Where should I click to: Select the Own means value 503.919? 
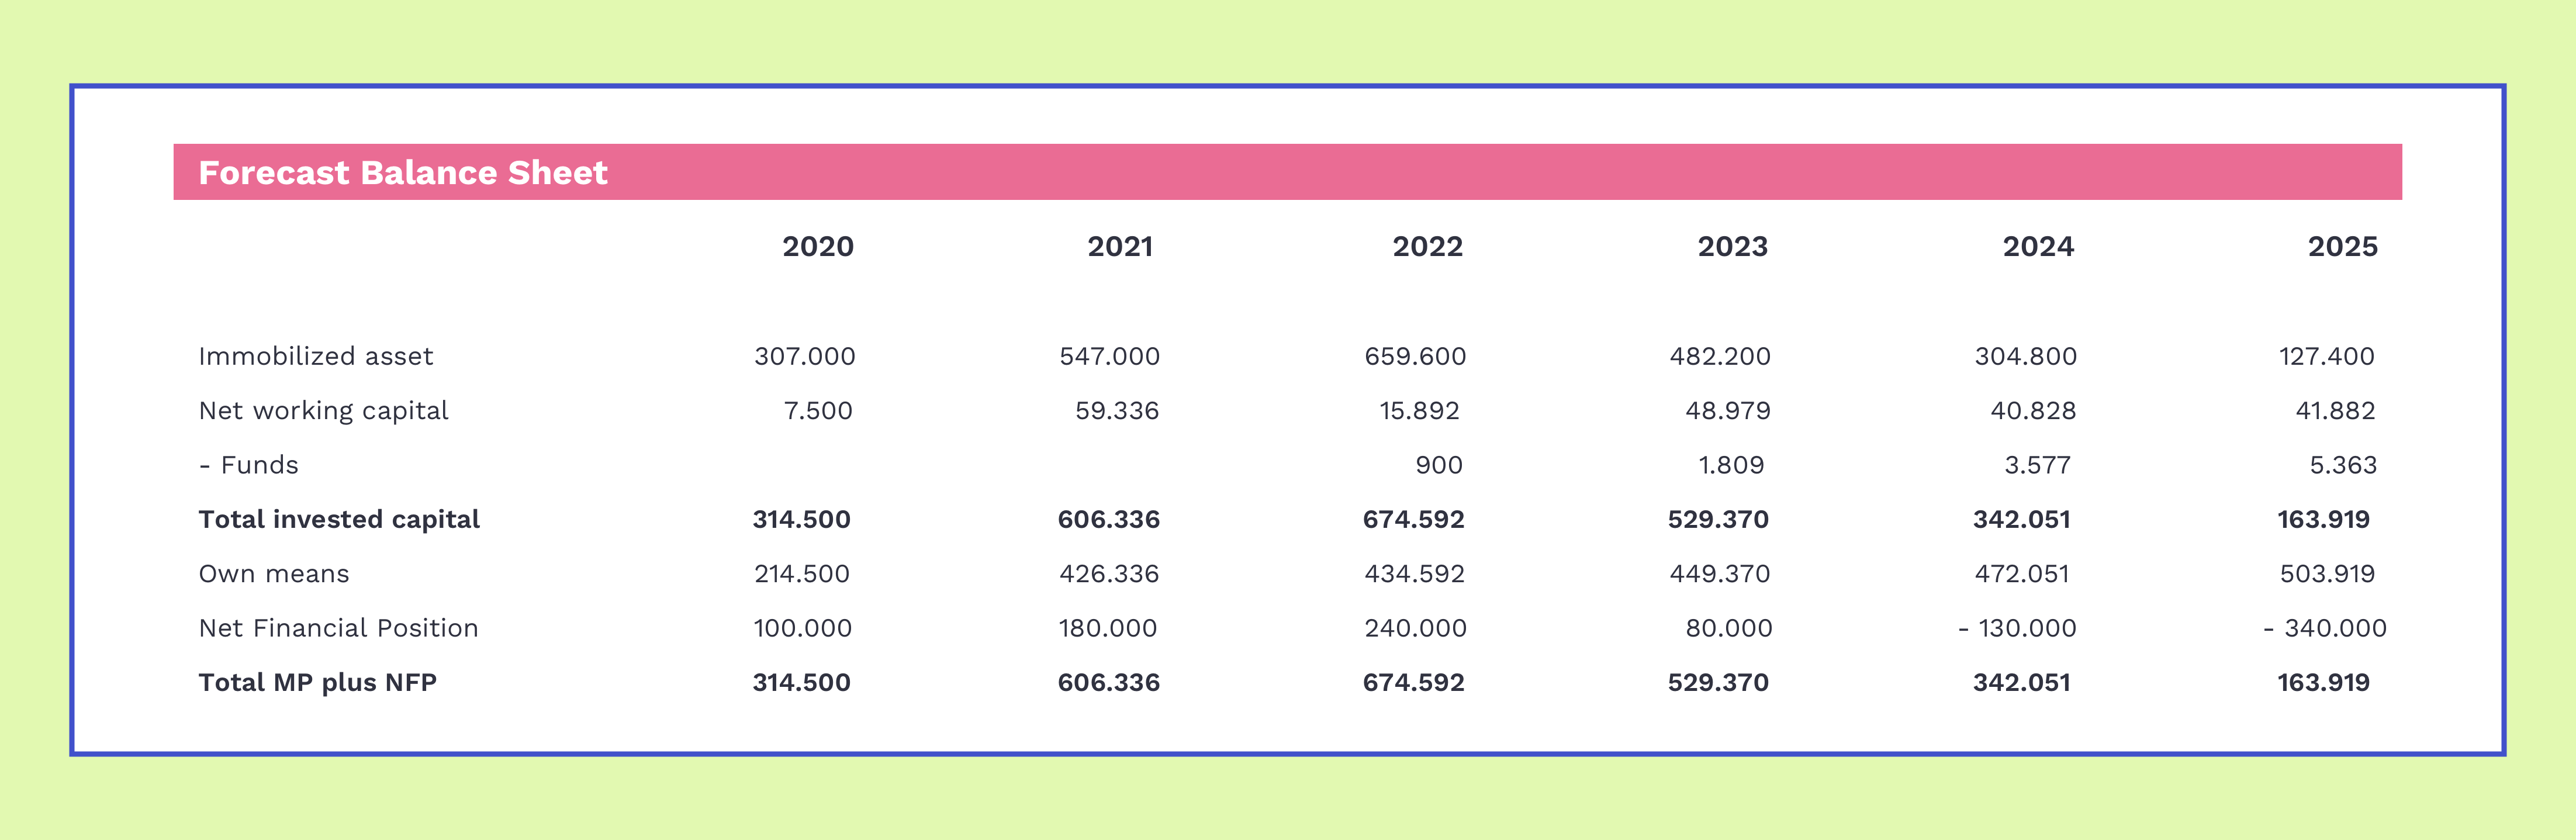click(x=2326, y=574)
